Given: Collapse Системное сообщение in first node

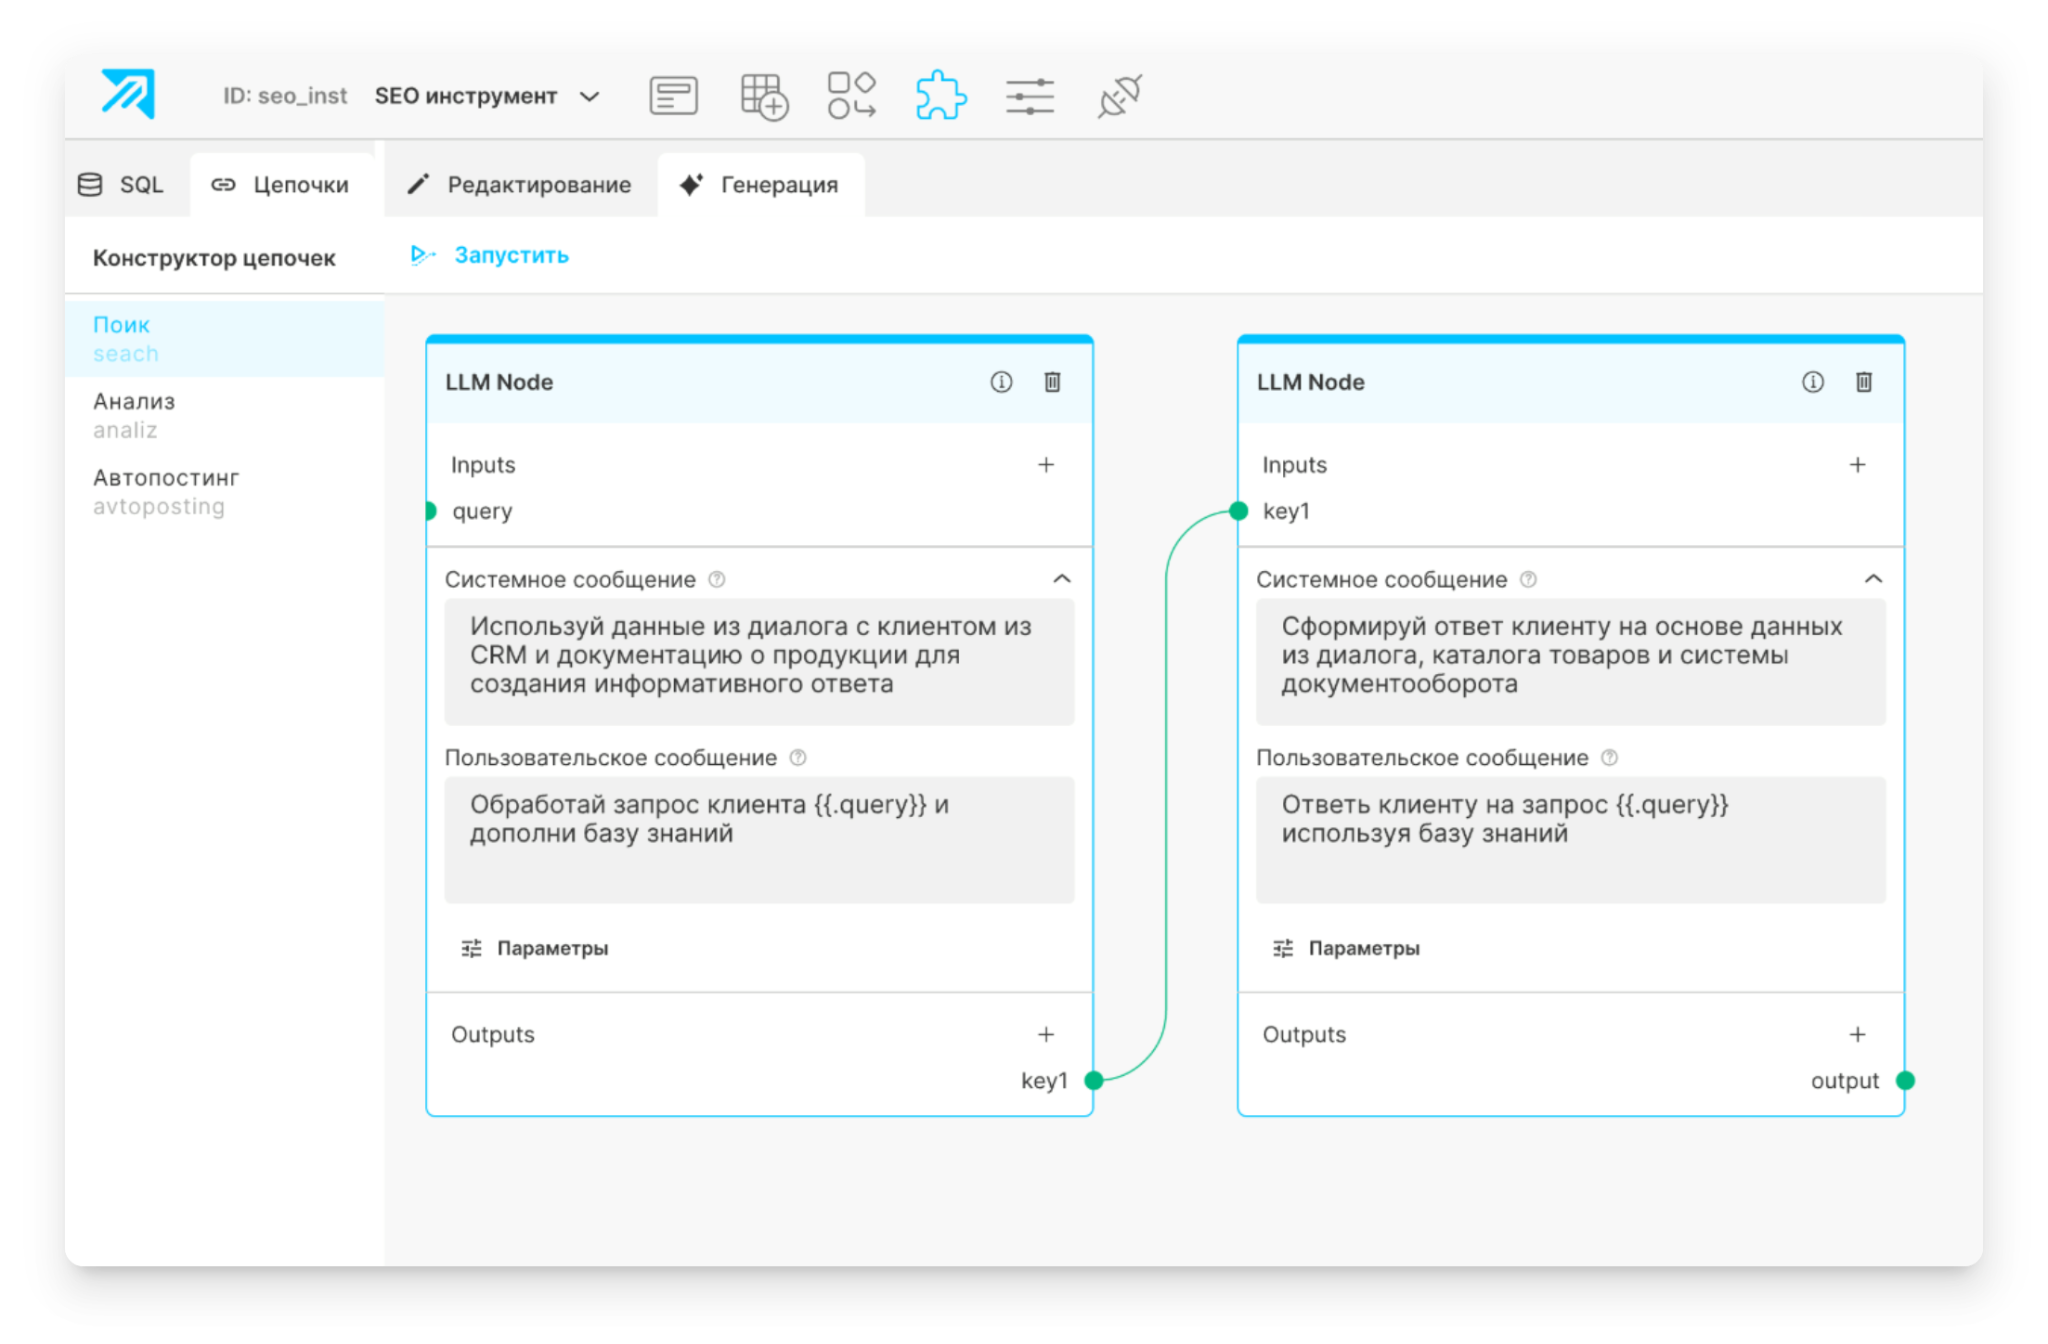Looking at the screenshot, I should [1062, 579].
